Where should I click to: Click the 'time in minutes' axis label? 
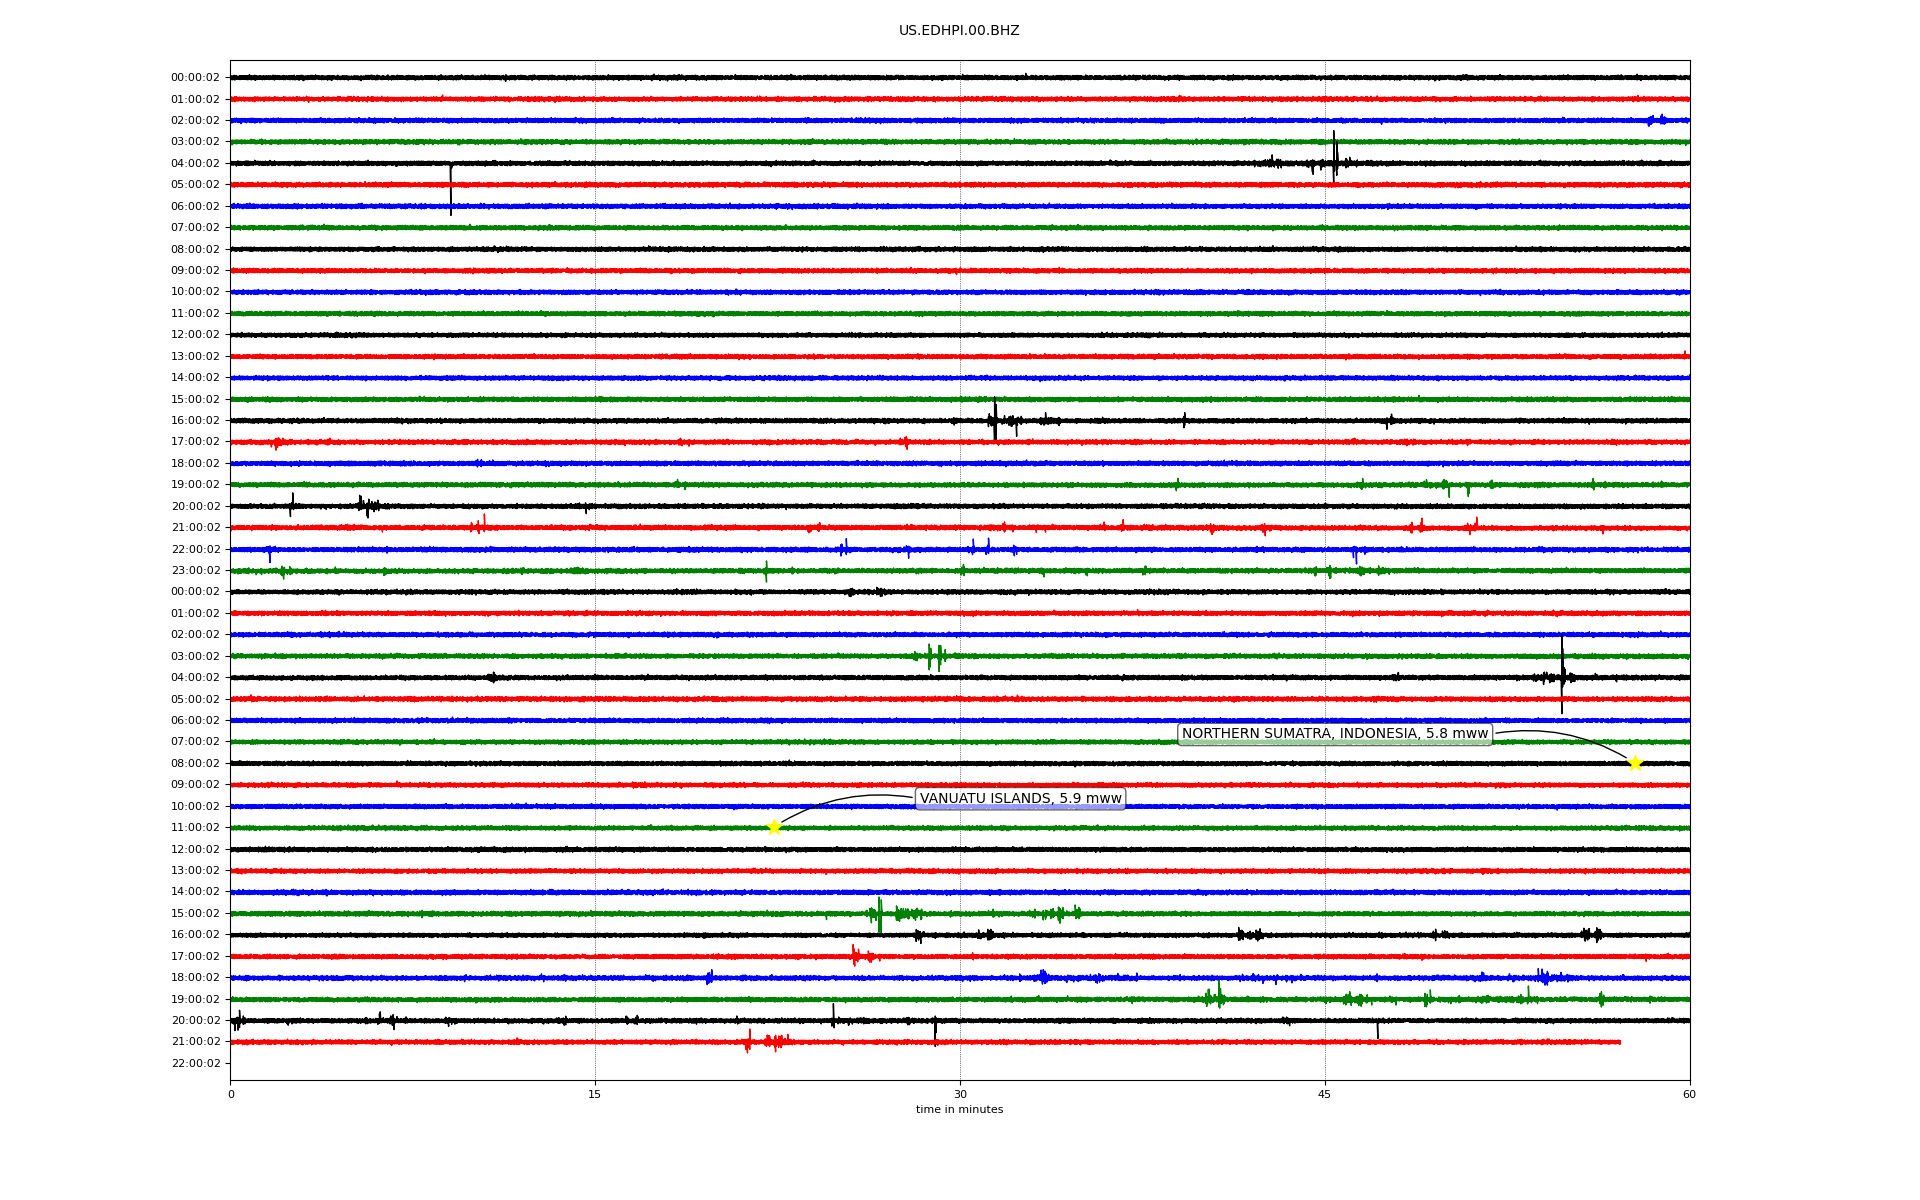[959, 1110]
